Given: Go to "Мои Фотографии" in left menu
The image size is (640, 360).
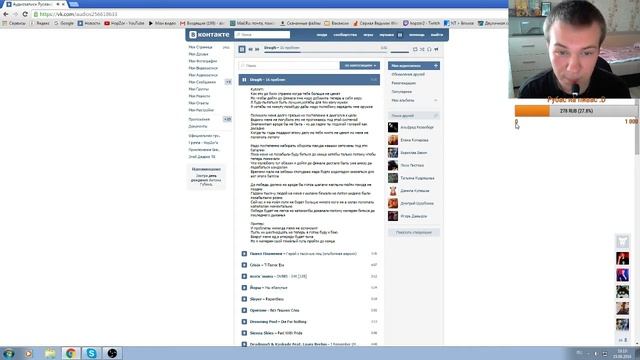Looking at the screenshot, I should [x=203, y=61].
